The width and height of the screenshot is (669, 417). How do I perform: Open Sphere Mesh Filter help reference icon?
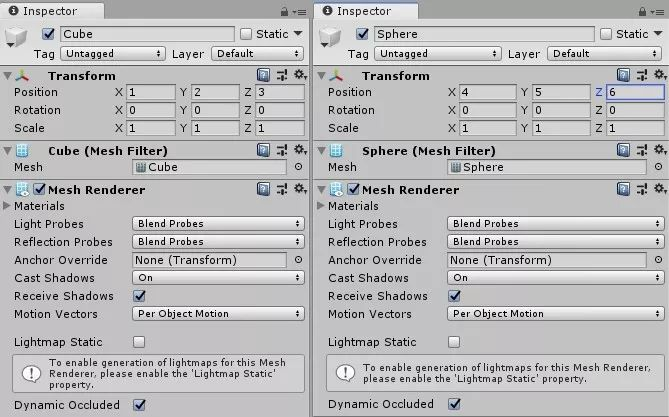[x=623, y=150]
